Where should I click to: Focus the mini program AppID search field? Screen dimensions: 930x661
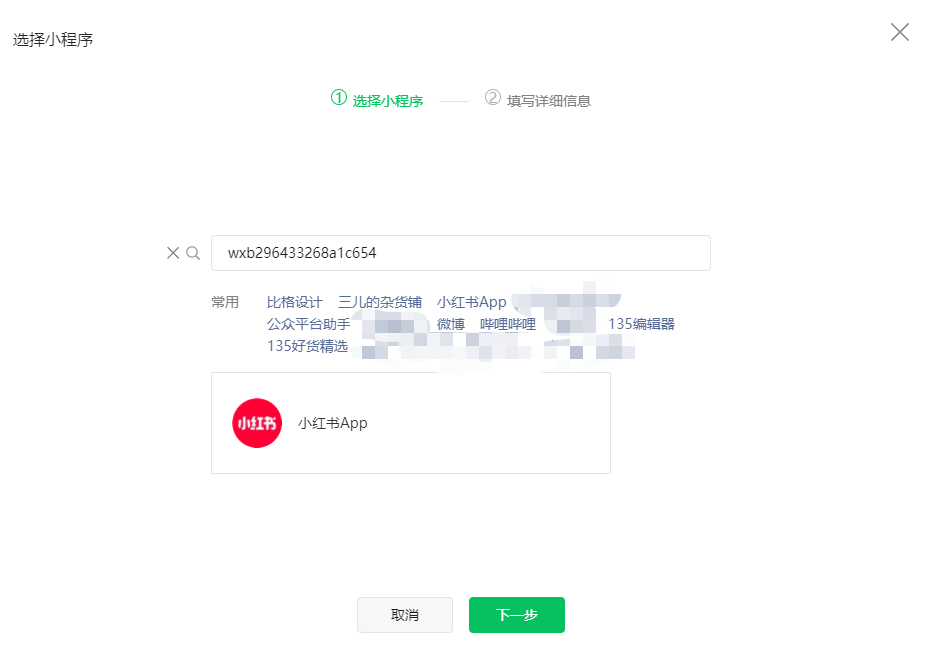pyautogui.click(x=461, y=253)
